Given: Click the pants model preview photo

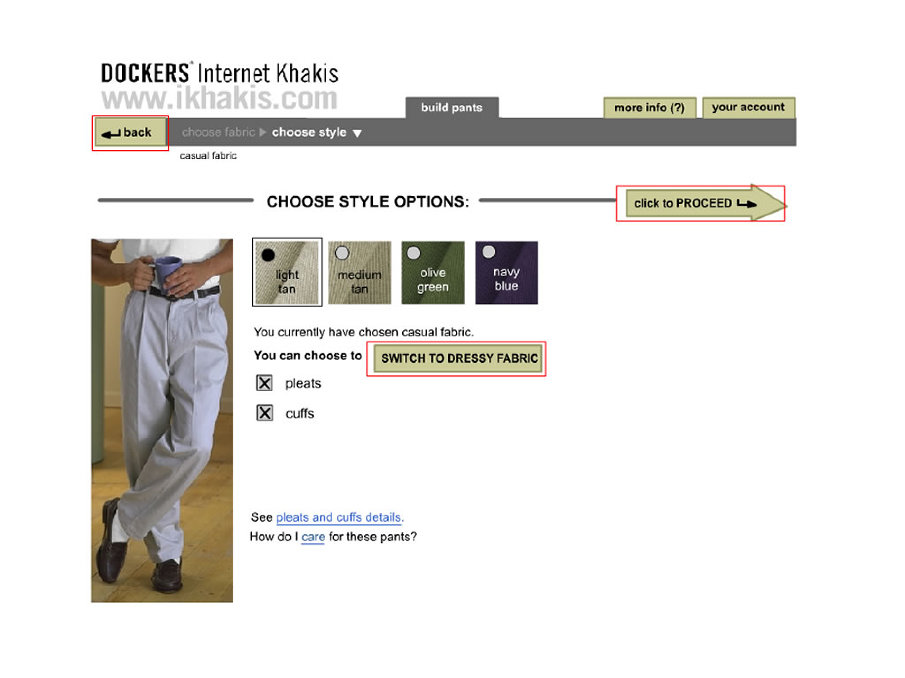Looking at the screenshot, I should coord(162,421).
